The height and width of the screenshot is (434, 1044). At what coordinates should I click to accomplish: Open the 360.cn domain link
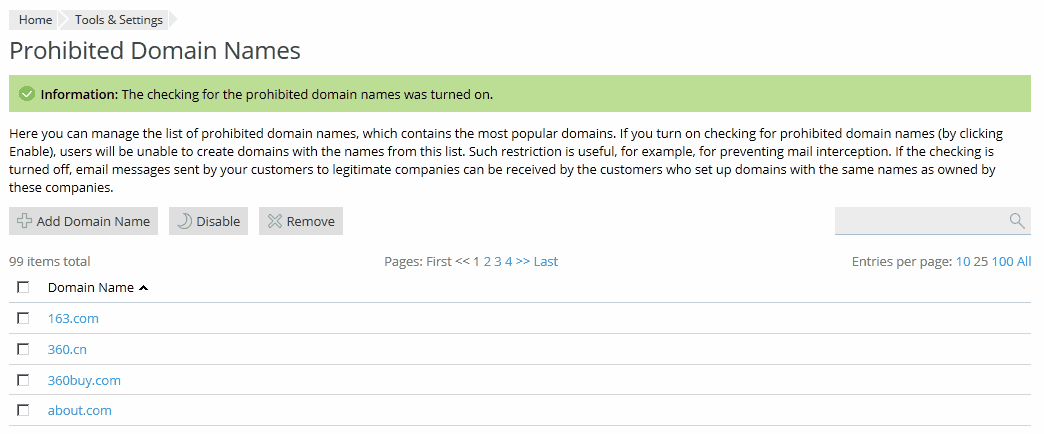[68, 349]
